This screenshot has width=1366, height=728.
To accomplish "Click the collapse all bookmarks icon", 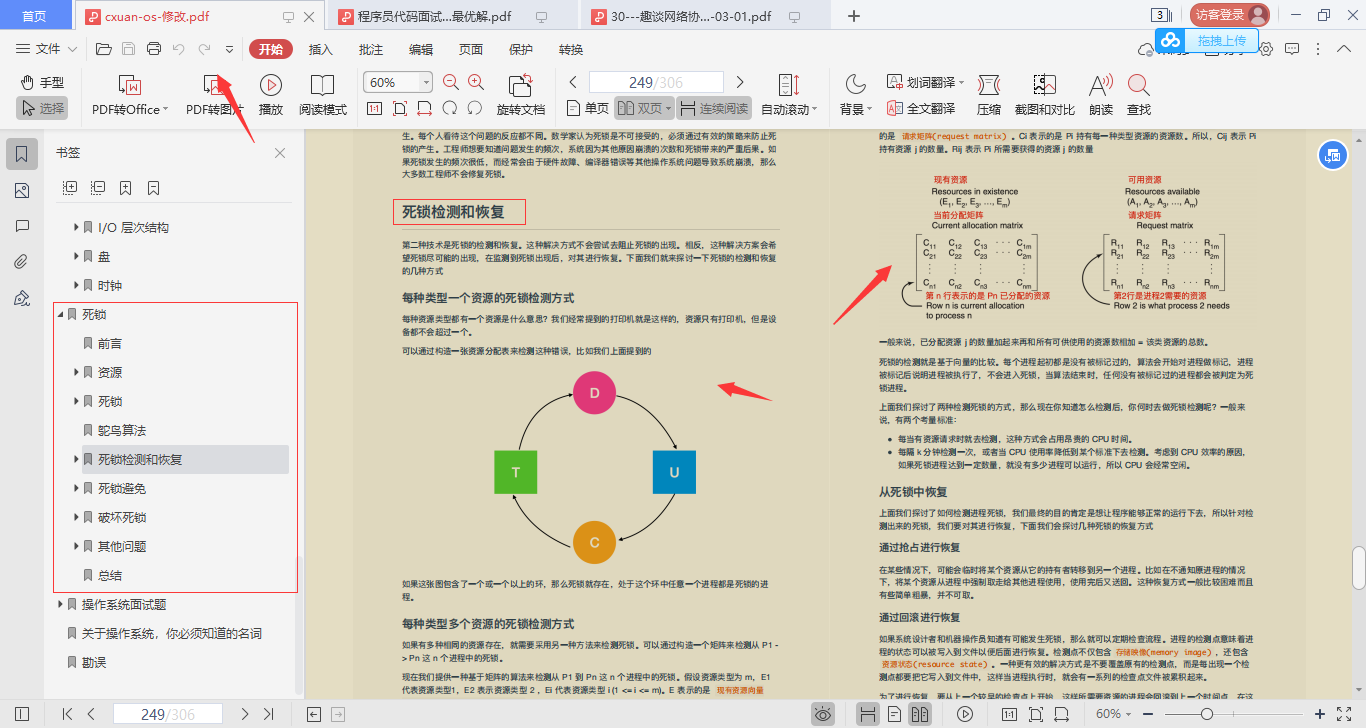I will pos(98,187).
